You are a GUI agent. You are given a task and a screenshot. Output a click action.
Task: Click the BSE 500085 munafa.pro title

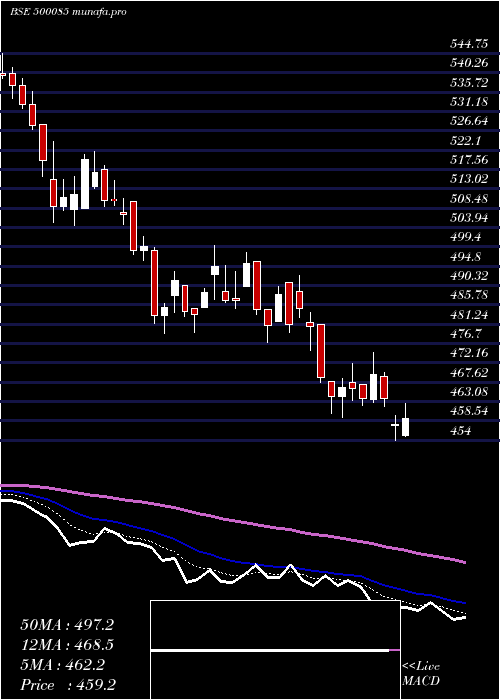click(68, 12)
